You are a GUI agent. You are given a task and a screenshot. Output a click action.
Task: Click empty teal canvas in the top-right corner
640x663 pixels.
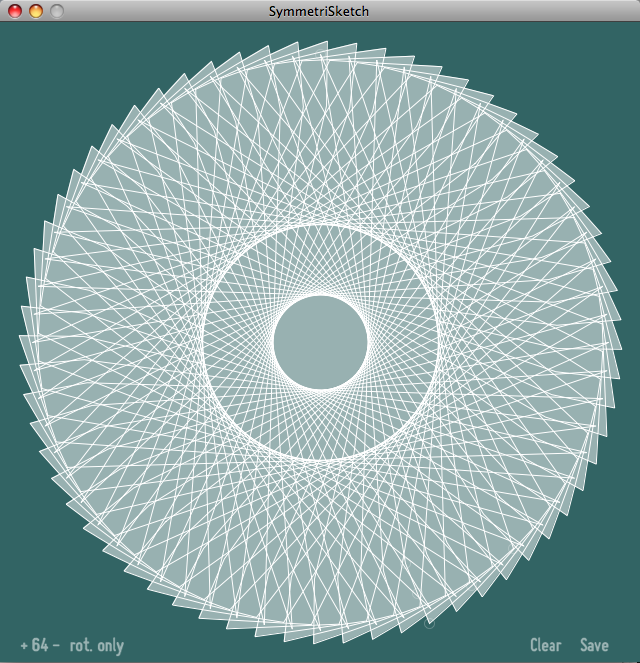point(600,60)
